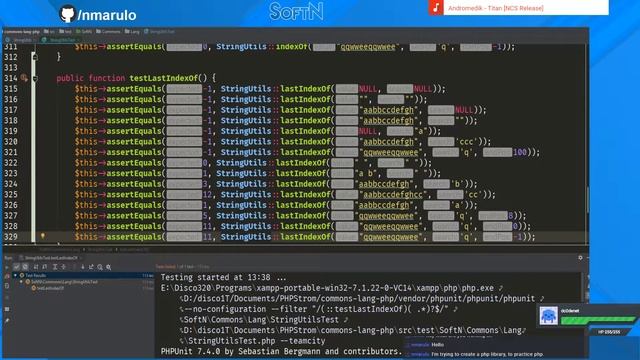This screenshot has height=360, width=640.
Task: Click the next failed test arrow icon
Action: [82, 267]
